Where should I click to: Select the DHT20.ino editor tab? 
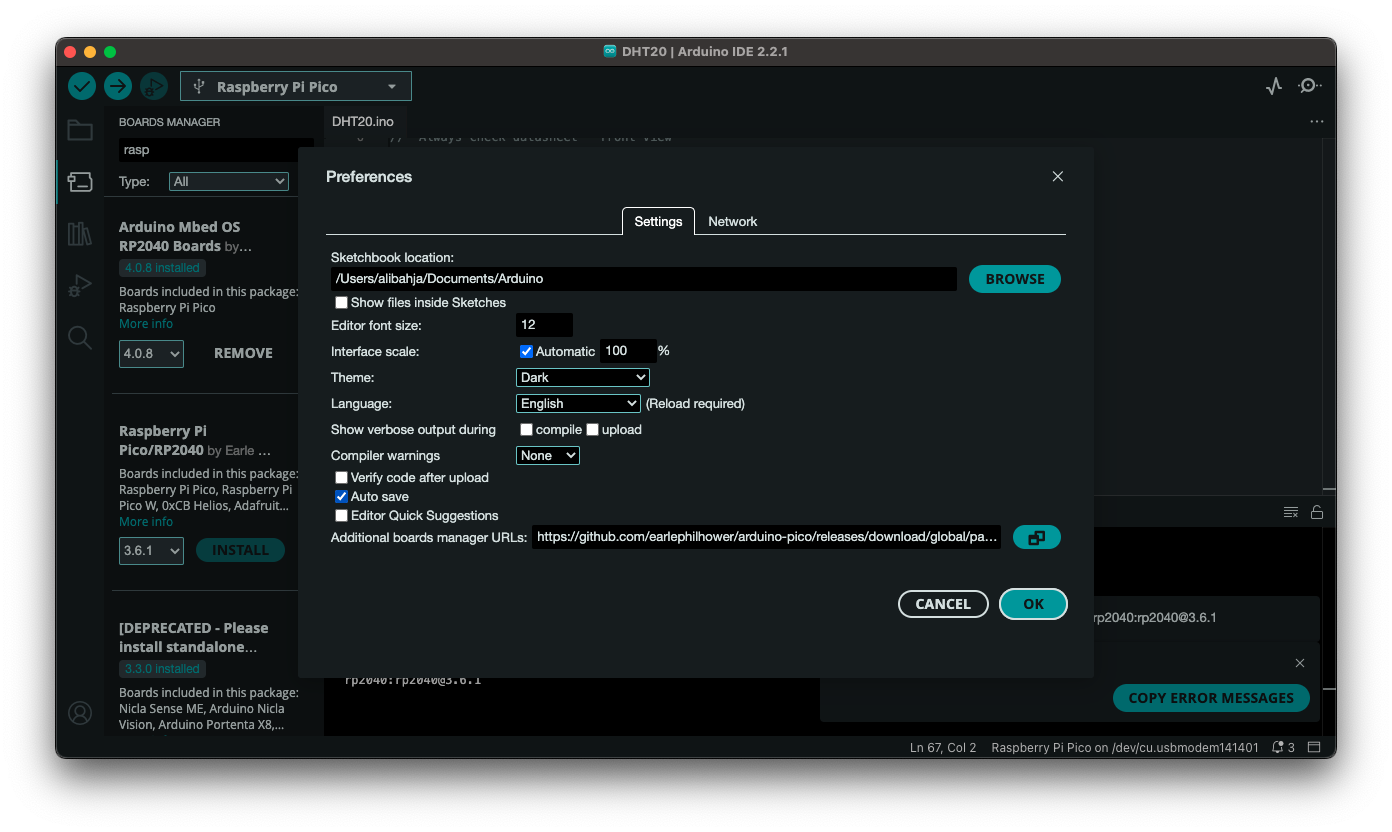tap(363, 121)
